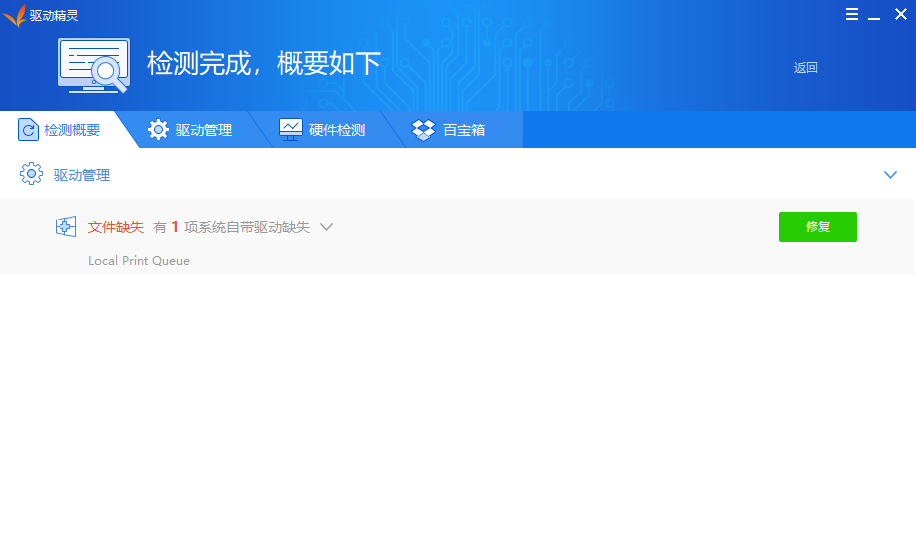The image size is (916, 539).
Task: Click the 文件缺失 patch icon
Action: (x=66, y=227)
